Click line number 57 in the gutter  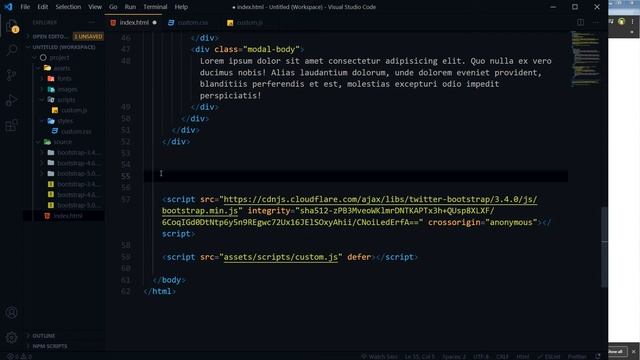[126, 199]
